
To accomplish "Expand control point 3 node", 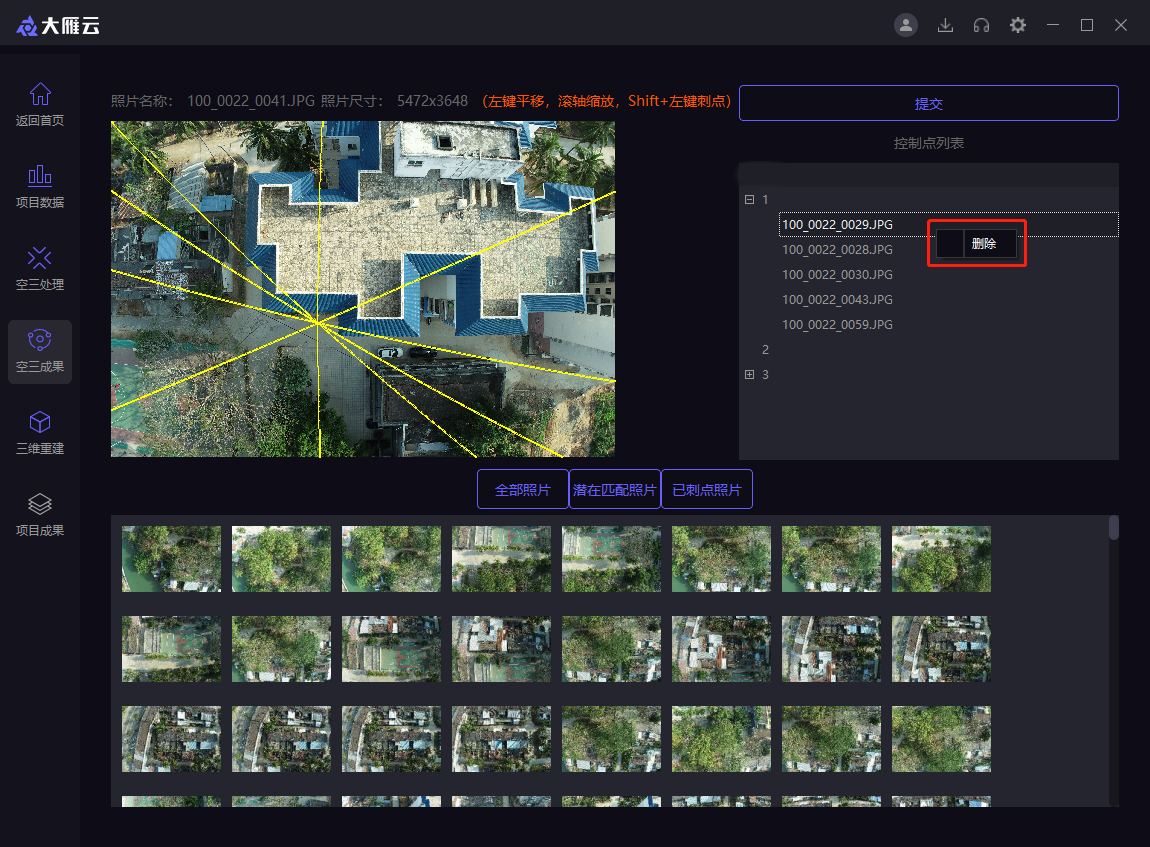I will 750,374.
